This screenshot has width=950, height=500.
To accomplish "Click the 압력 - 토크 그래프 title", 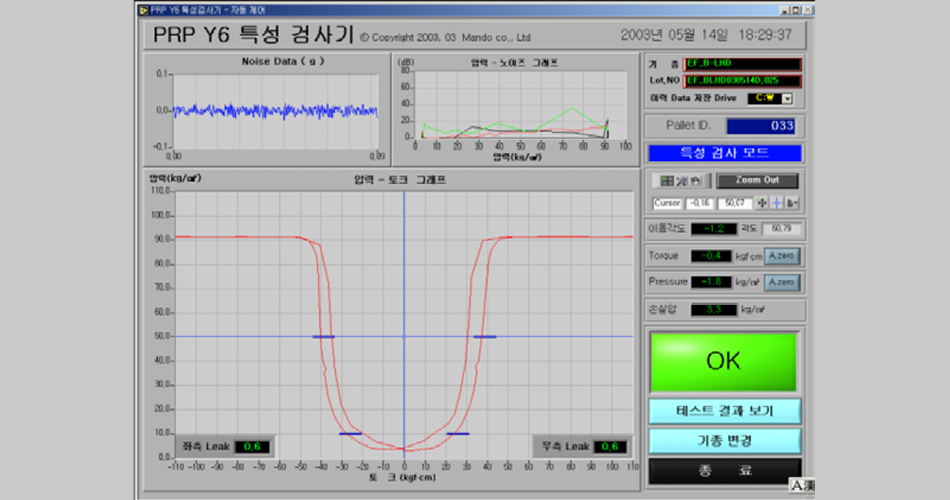I will [400, 180].
